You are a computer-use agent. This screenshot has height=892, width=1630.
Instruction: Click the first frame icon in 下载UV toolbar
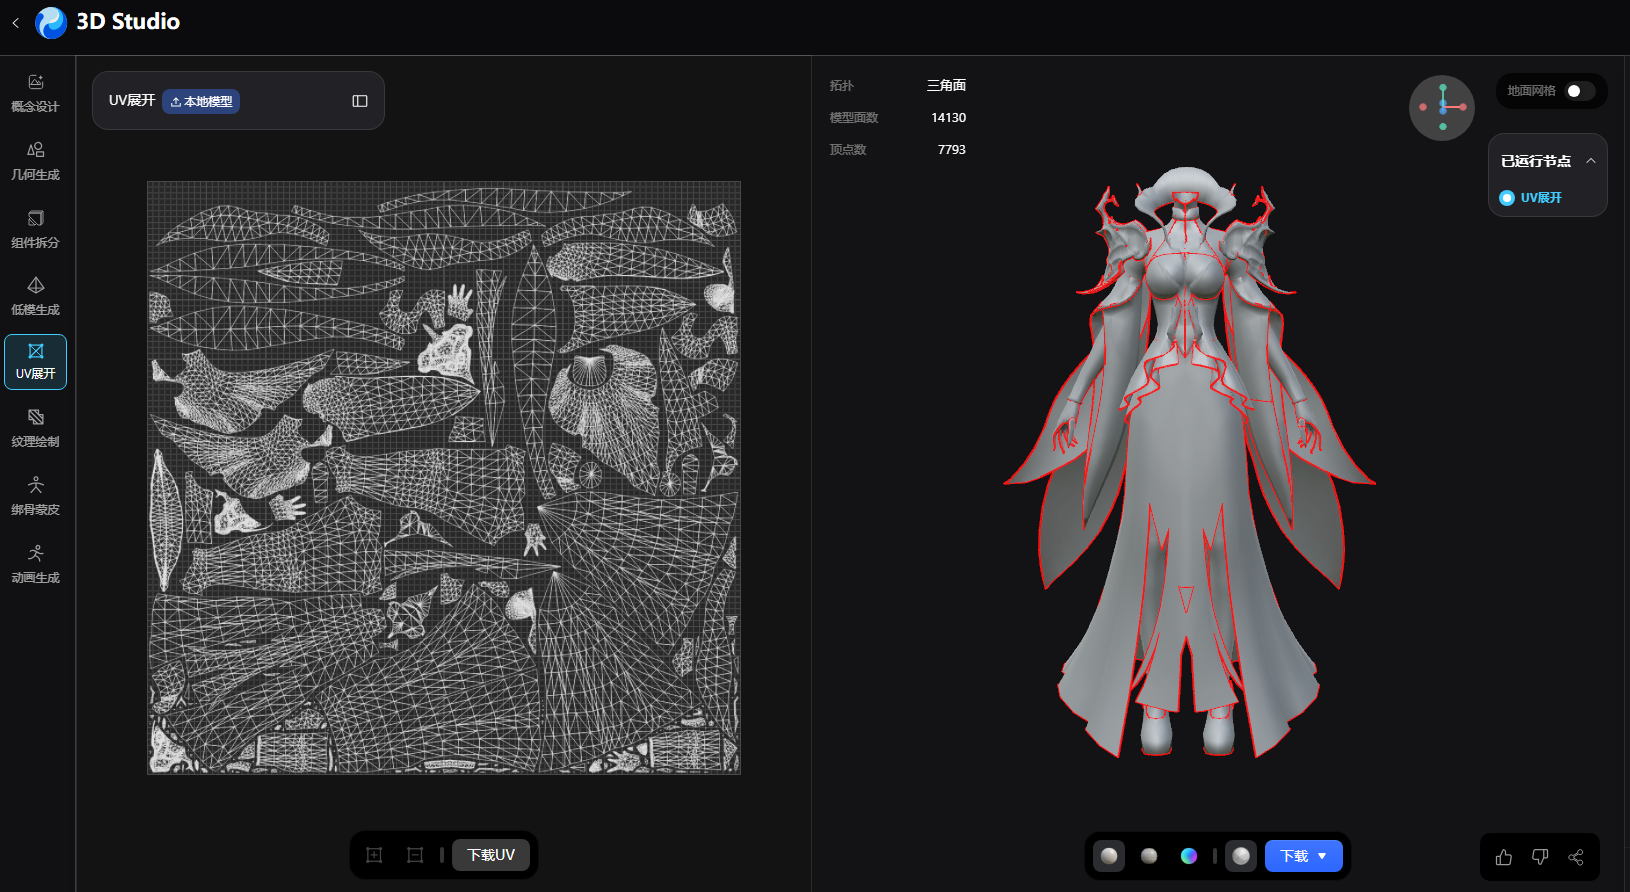[374, 855]
